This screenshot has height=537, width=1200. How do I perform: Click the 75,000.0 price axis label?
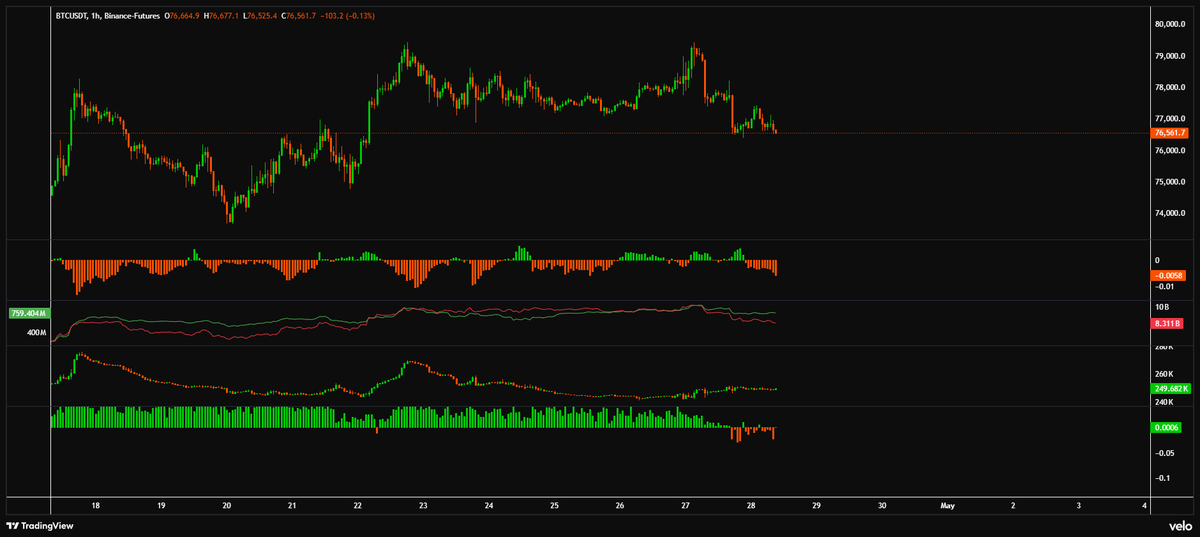1170,182
